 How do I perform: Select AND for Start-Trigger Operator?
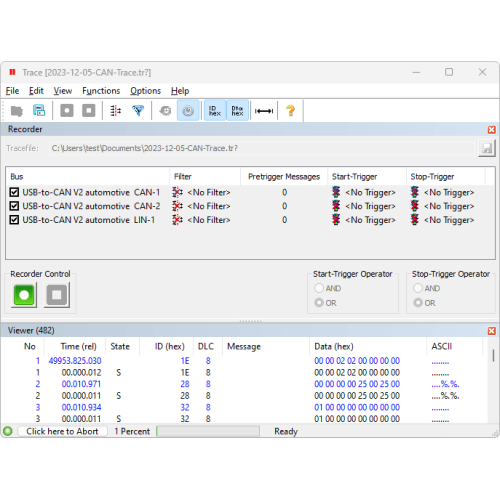(x=319, y=288)
